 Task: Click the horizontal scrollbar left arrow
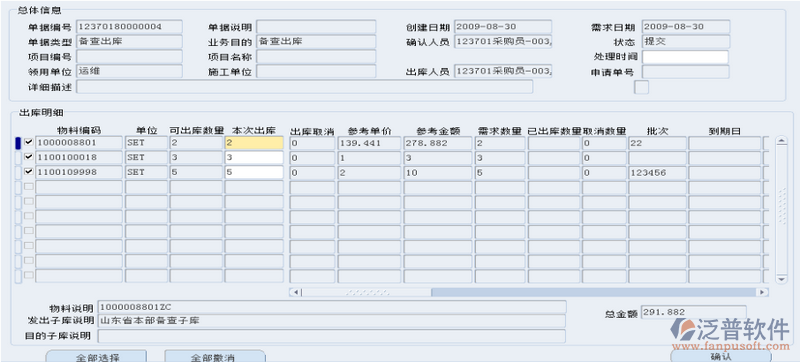295,292
